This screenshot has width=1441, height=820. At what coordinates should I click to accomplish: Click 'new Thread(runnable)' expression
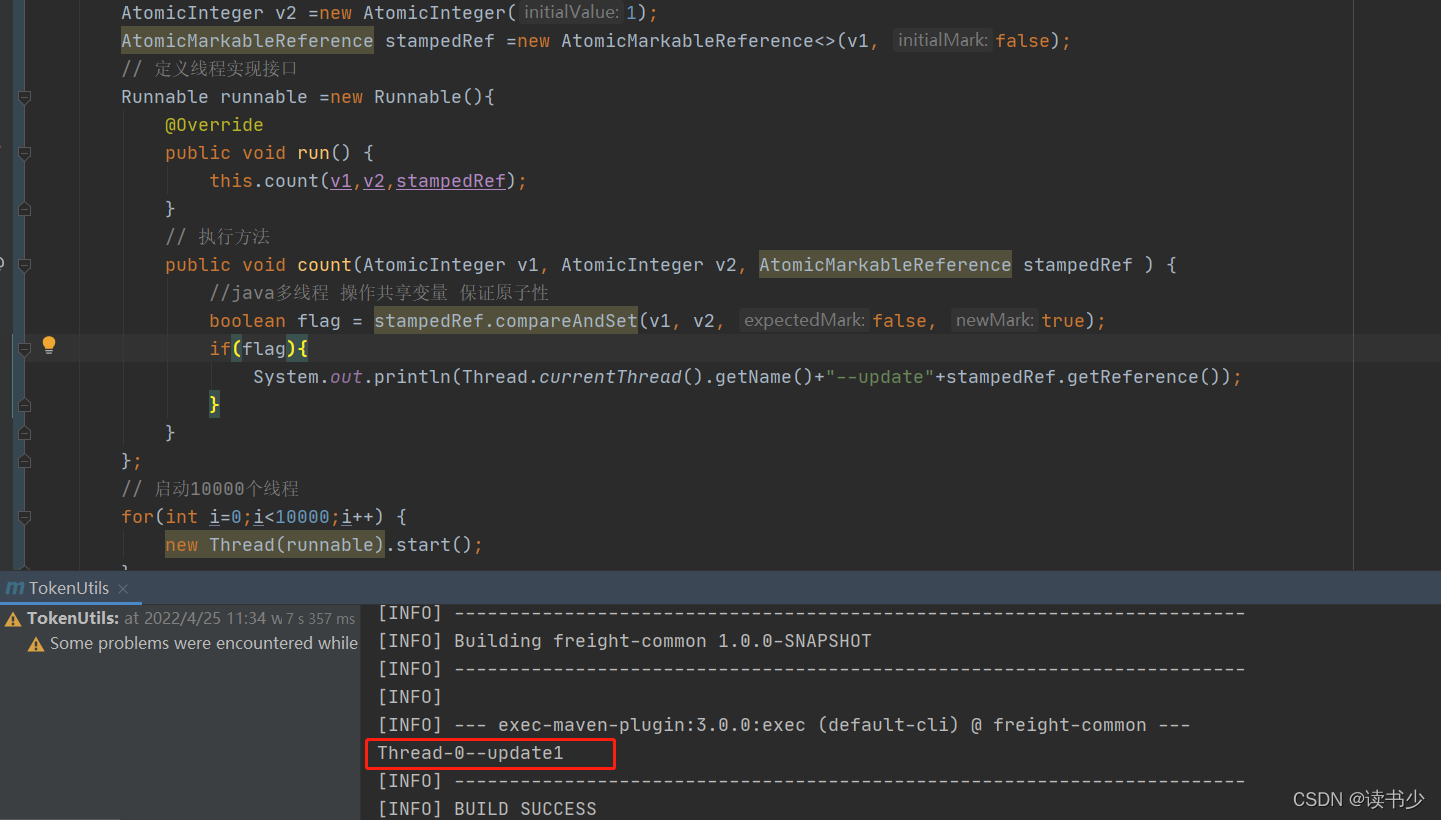(275, 545)
